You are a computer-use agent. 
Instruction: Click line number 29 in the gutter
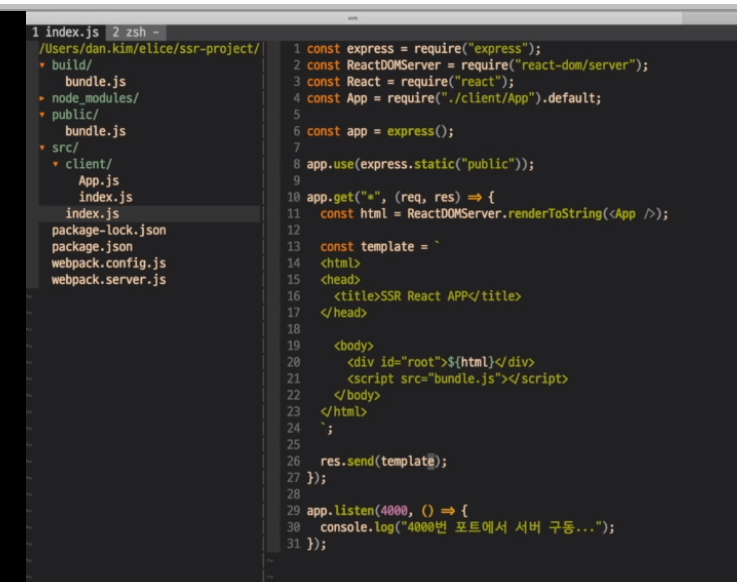pyautogui.click(x=293, y=511)
